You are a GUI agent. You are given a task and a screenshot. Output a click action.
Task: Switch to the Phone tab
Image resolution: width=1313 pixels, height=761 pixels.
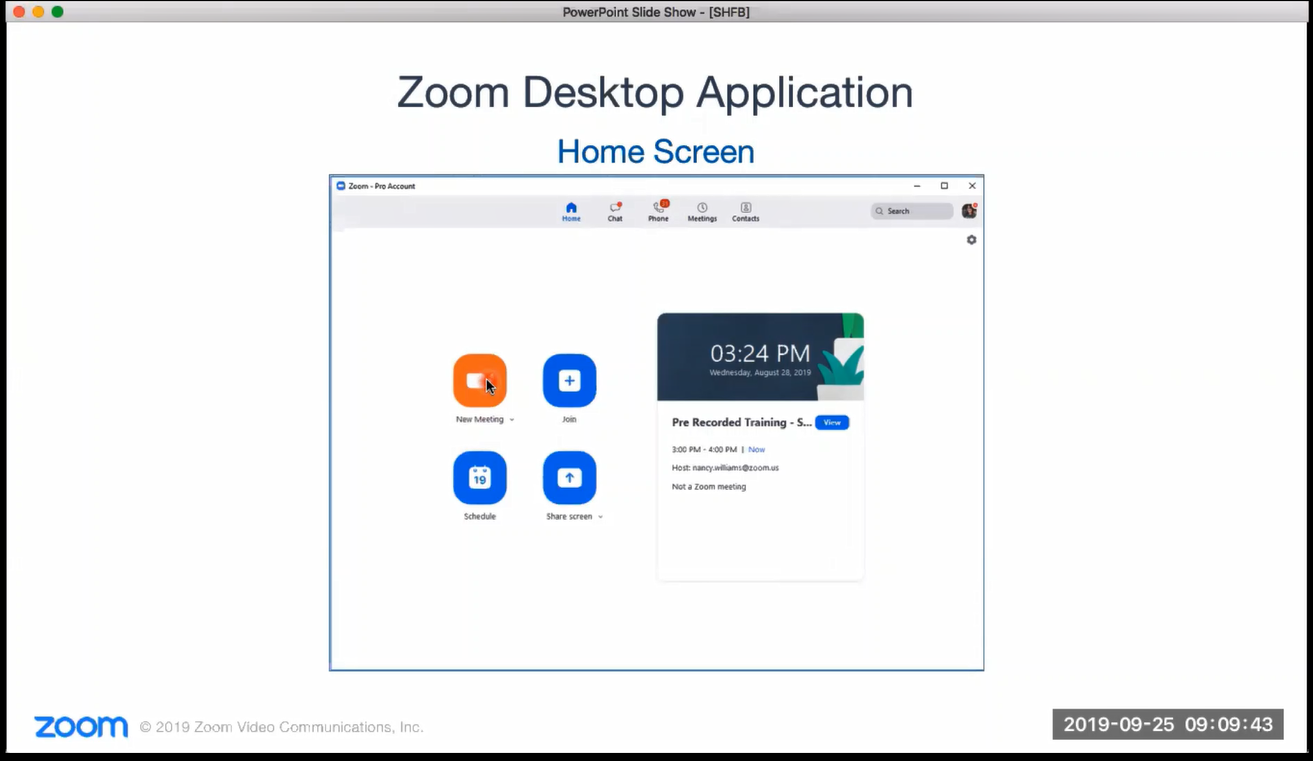658,212
